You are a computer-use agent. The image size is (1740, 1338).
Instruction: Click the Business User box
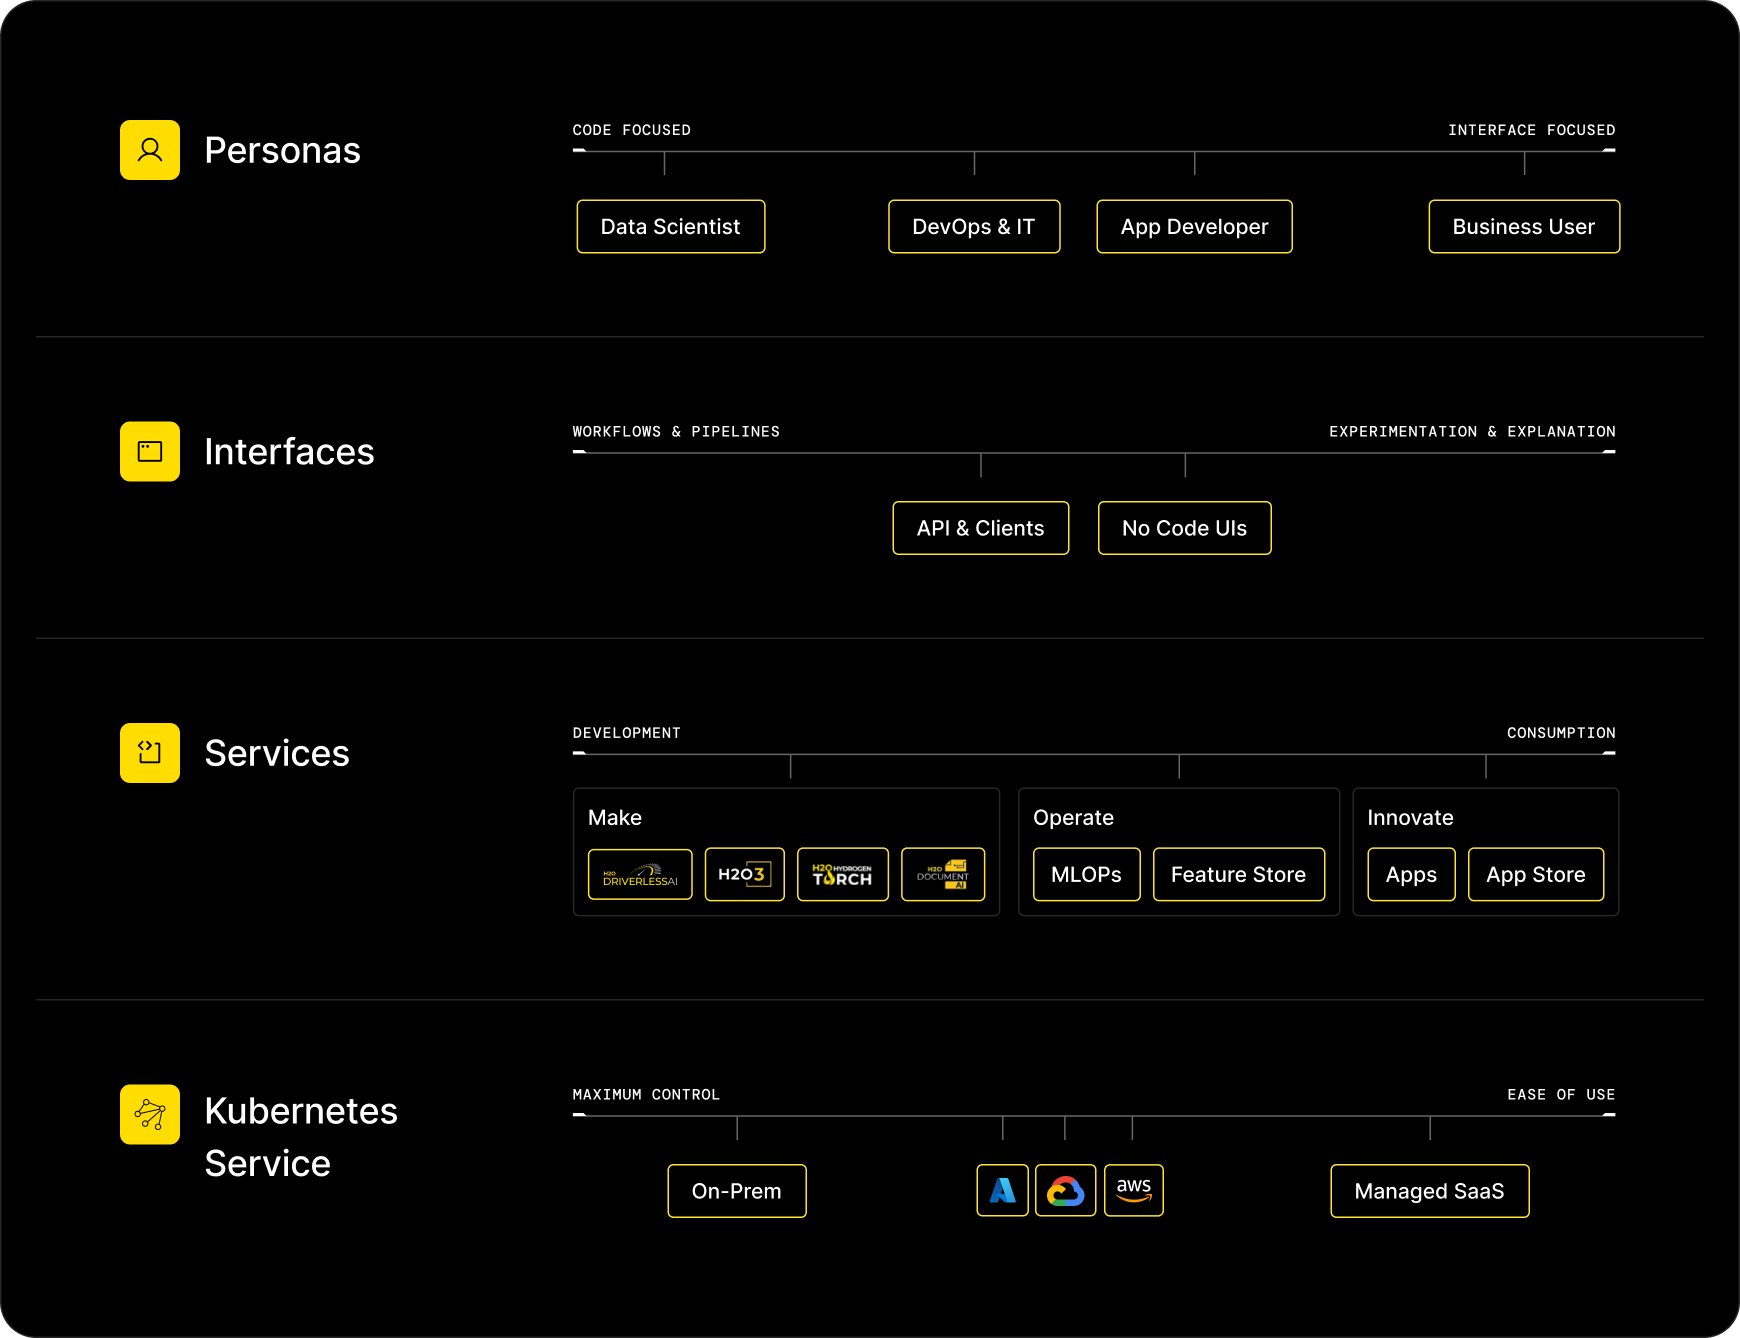click(1523, 227)
